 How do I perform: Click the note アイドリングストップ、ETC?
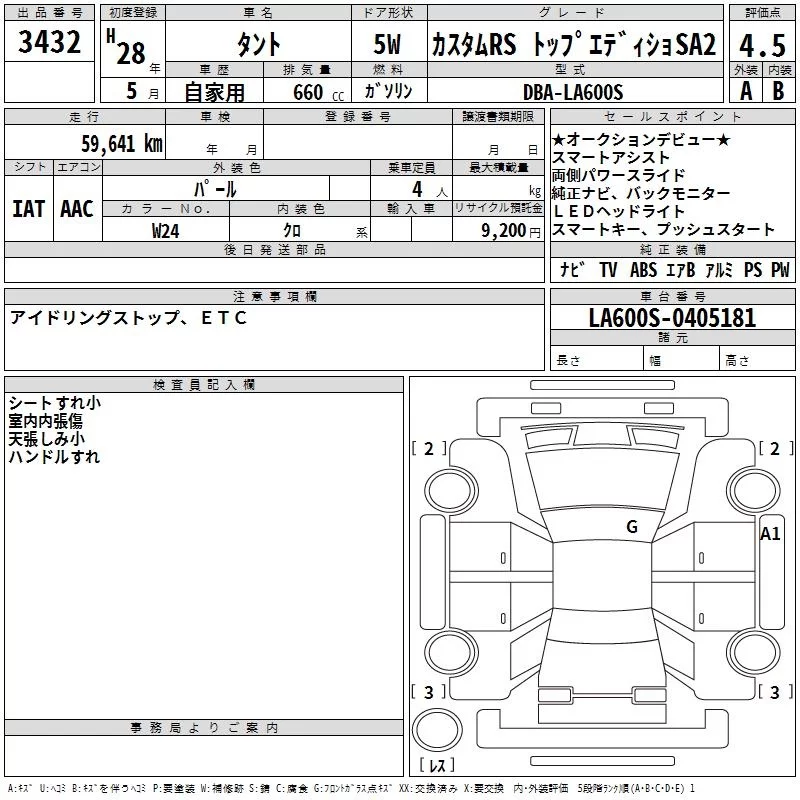click(x=129, y=317)
